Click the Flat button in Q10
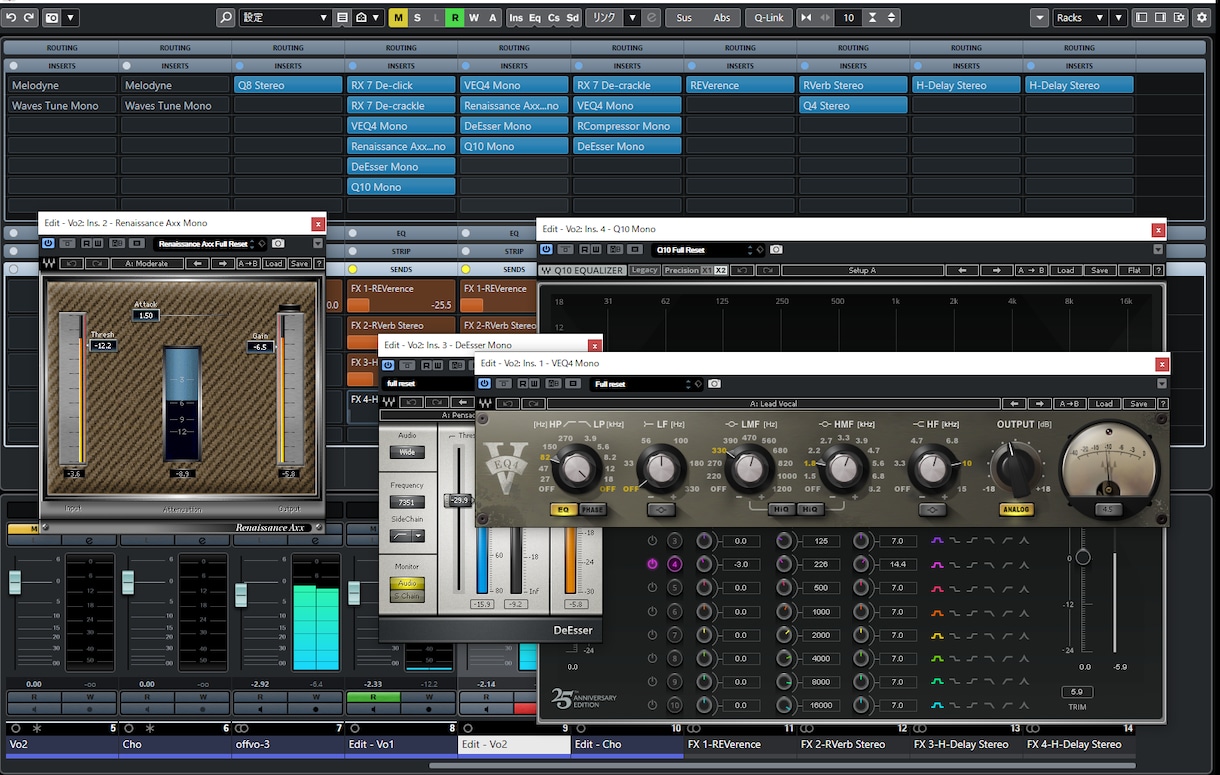1220x775 pixels. pos(1134,270)
